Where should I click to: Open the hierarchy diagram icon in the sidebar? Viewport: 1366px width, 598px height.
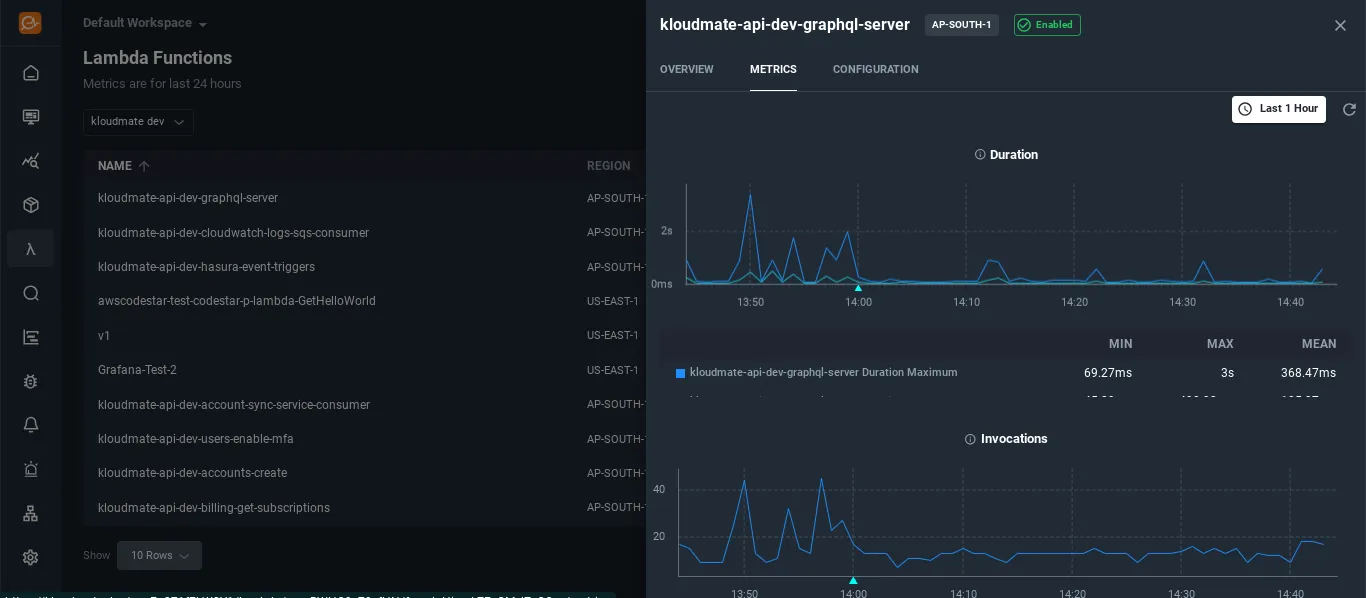[x=31, y=513]
